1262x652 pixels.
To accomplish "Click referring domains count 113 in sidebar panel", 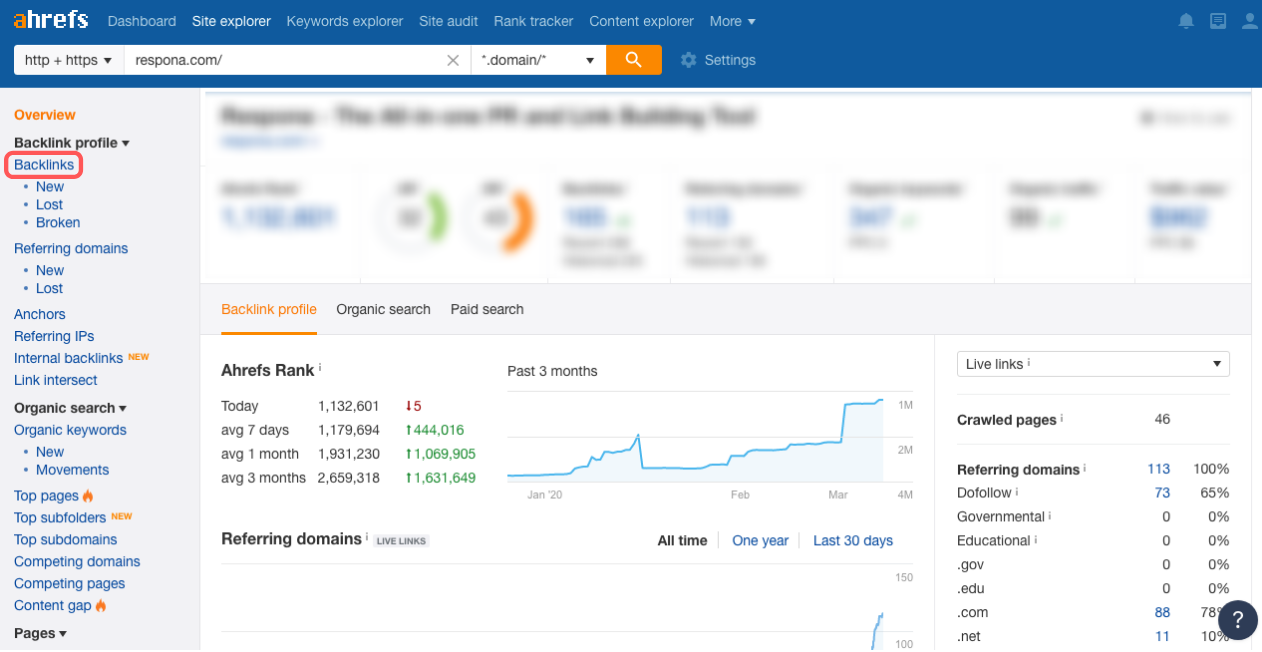I will click(x=1159, y=469).
